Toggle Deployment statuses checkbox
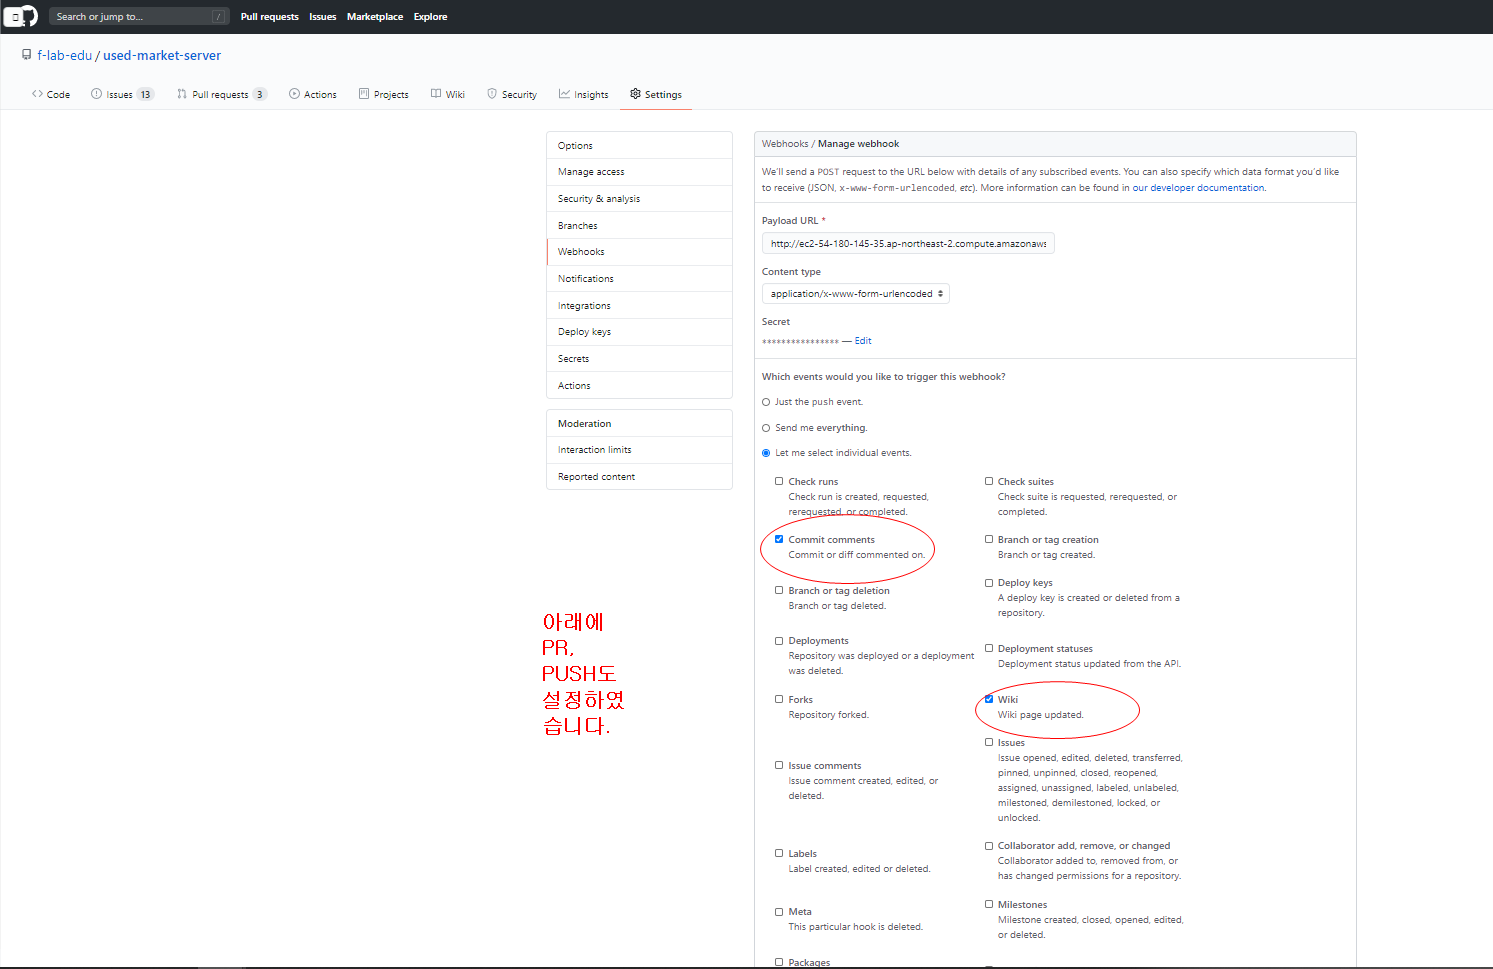This screenshot has width=1493, height=969. pos(989,648)
